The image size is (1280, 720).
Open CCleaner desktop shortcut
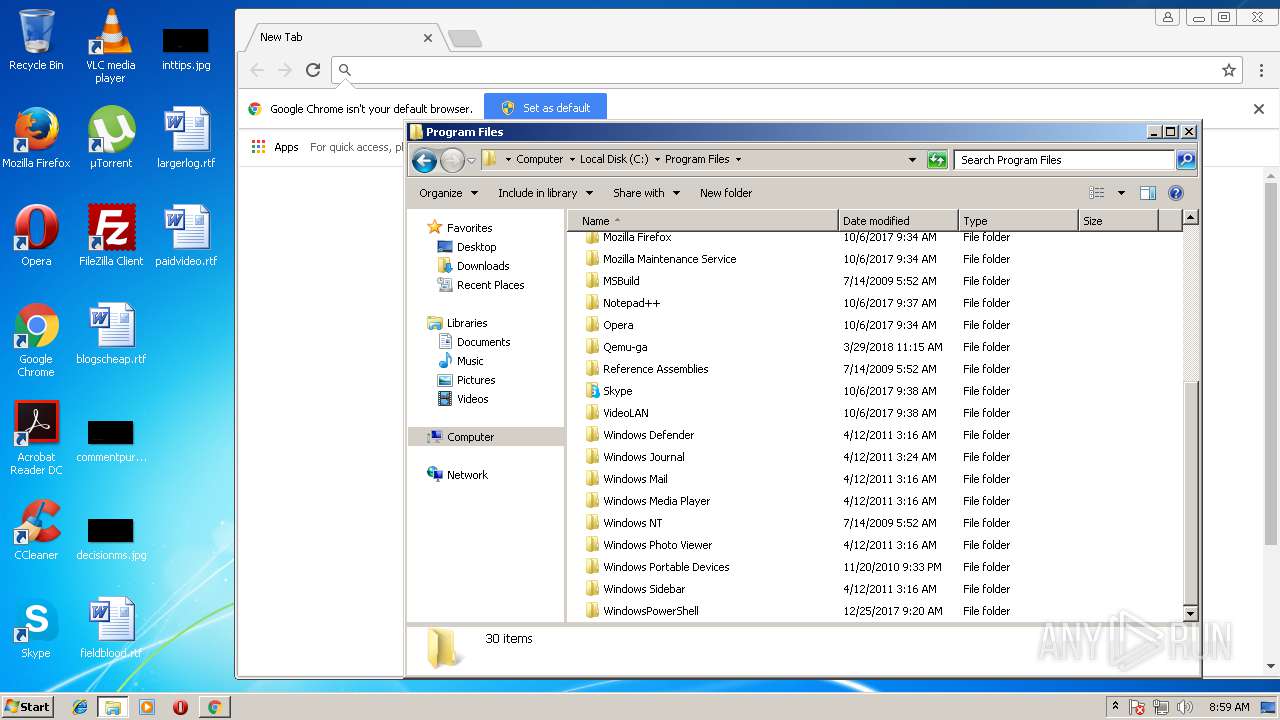(36, 530)
